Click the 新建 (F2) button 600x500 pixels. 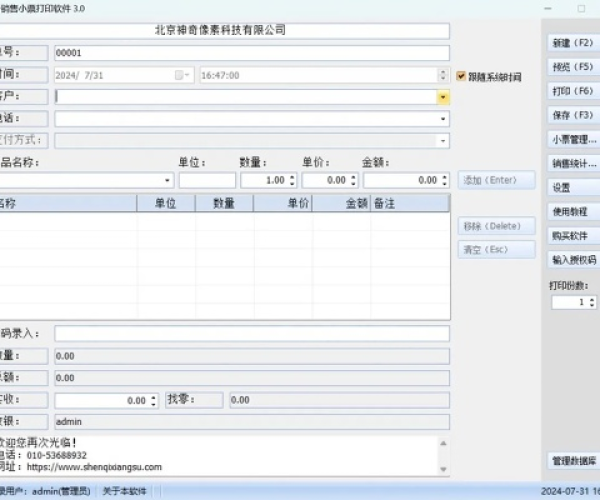574,43
